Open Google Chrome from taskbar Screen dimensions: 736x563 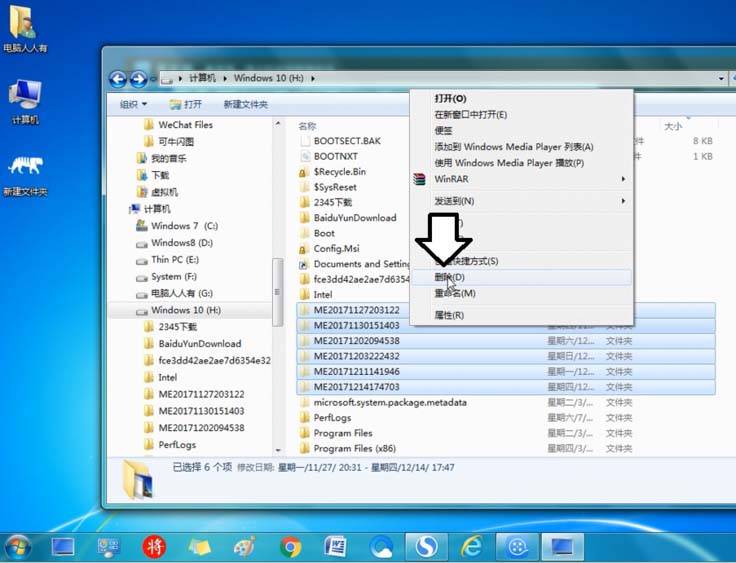pyautogui.click(x=290, y=548)
